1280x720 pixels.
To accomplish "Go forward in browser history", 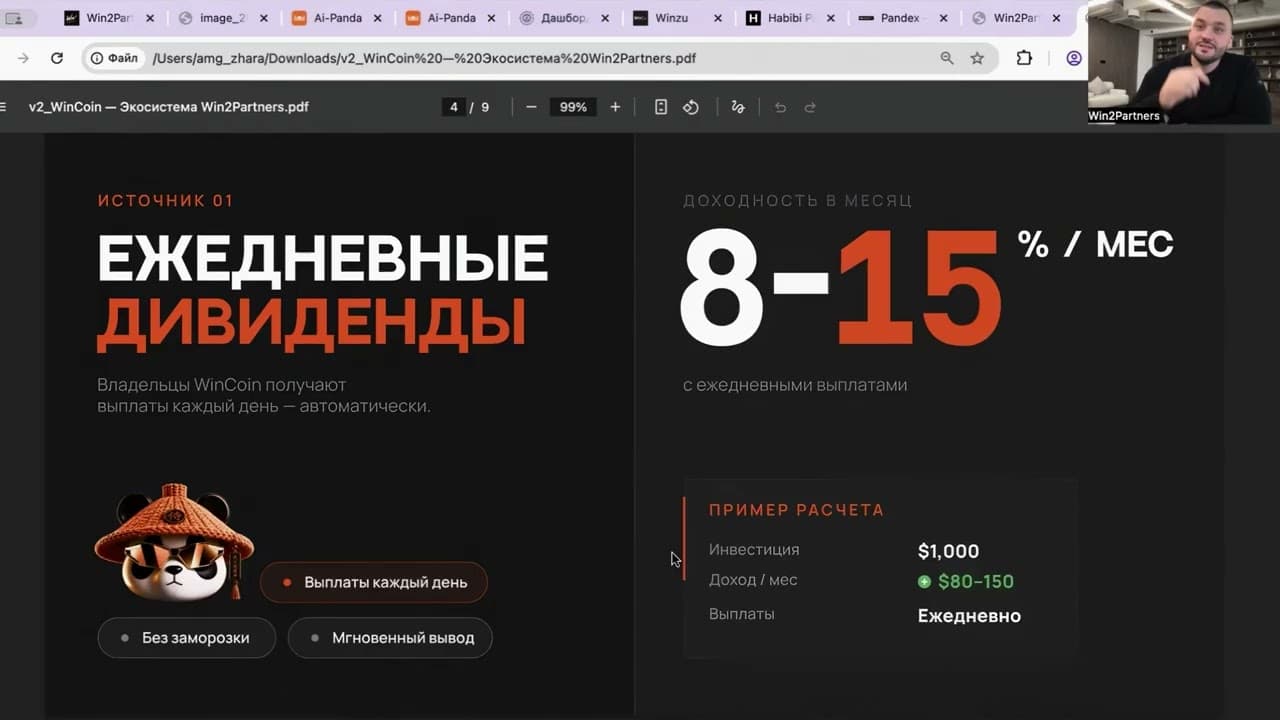I will pos(24,58).
